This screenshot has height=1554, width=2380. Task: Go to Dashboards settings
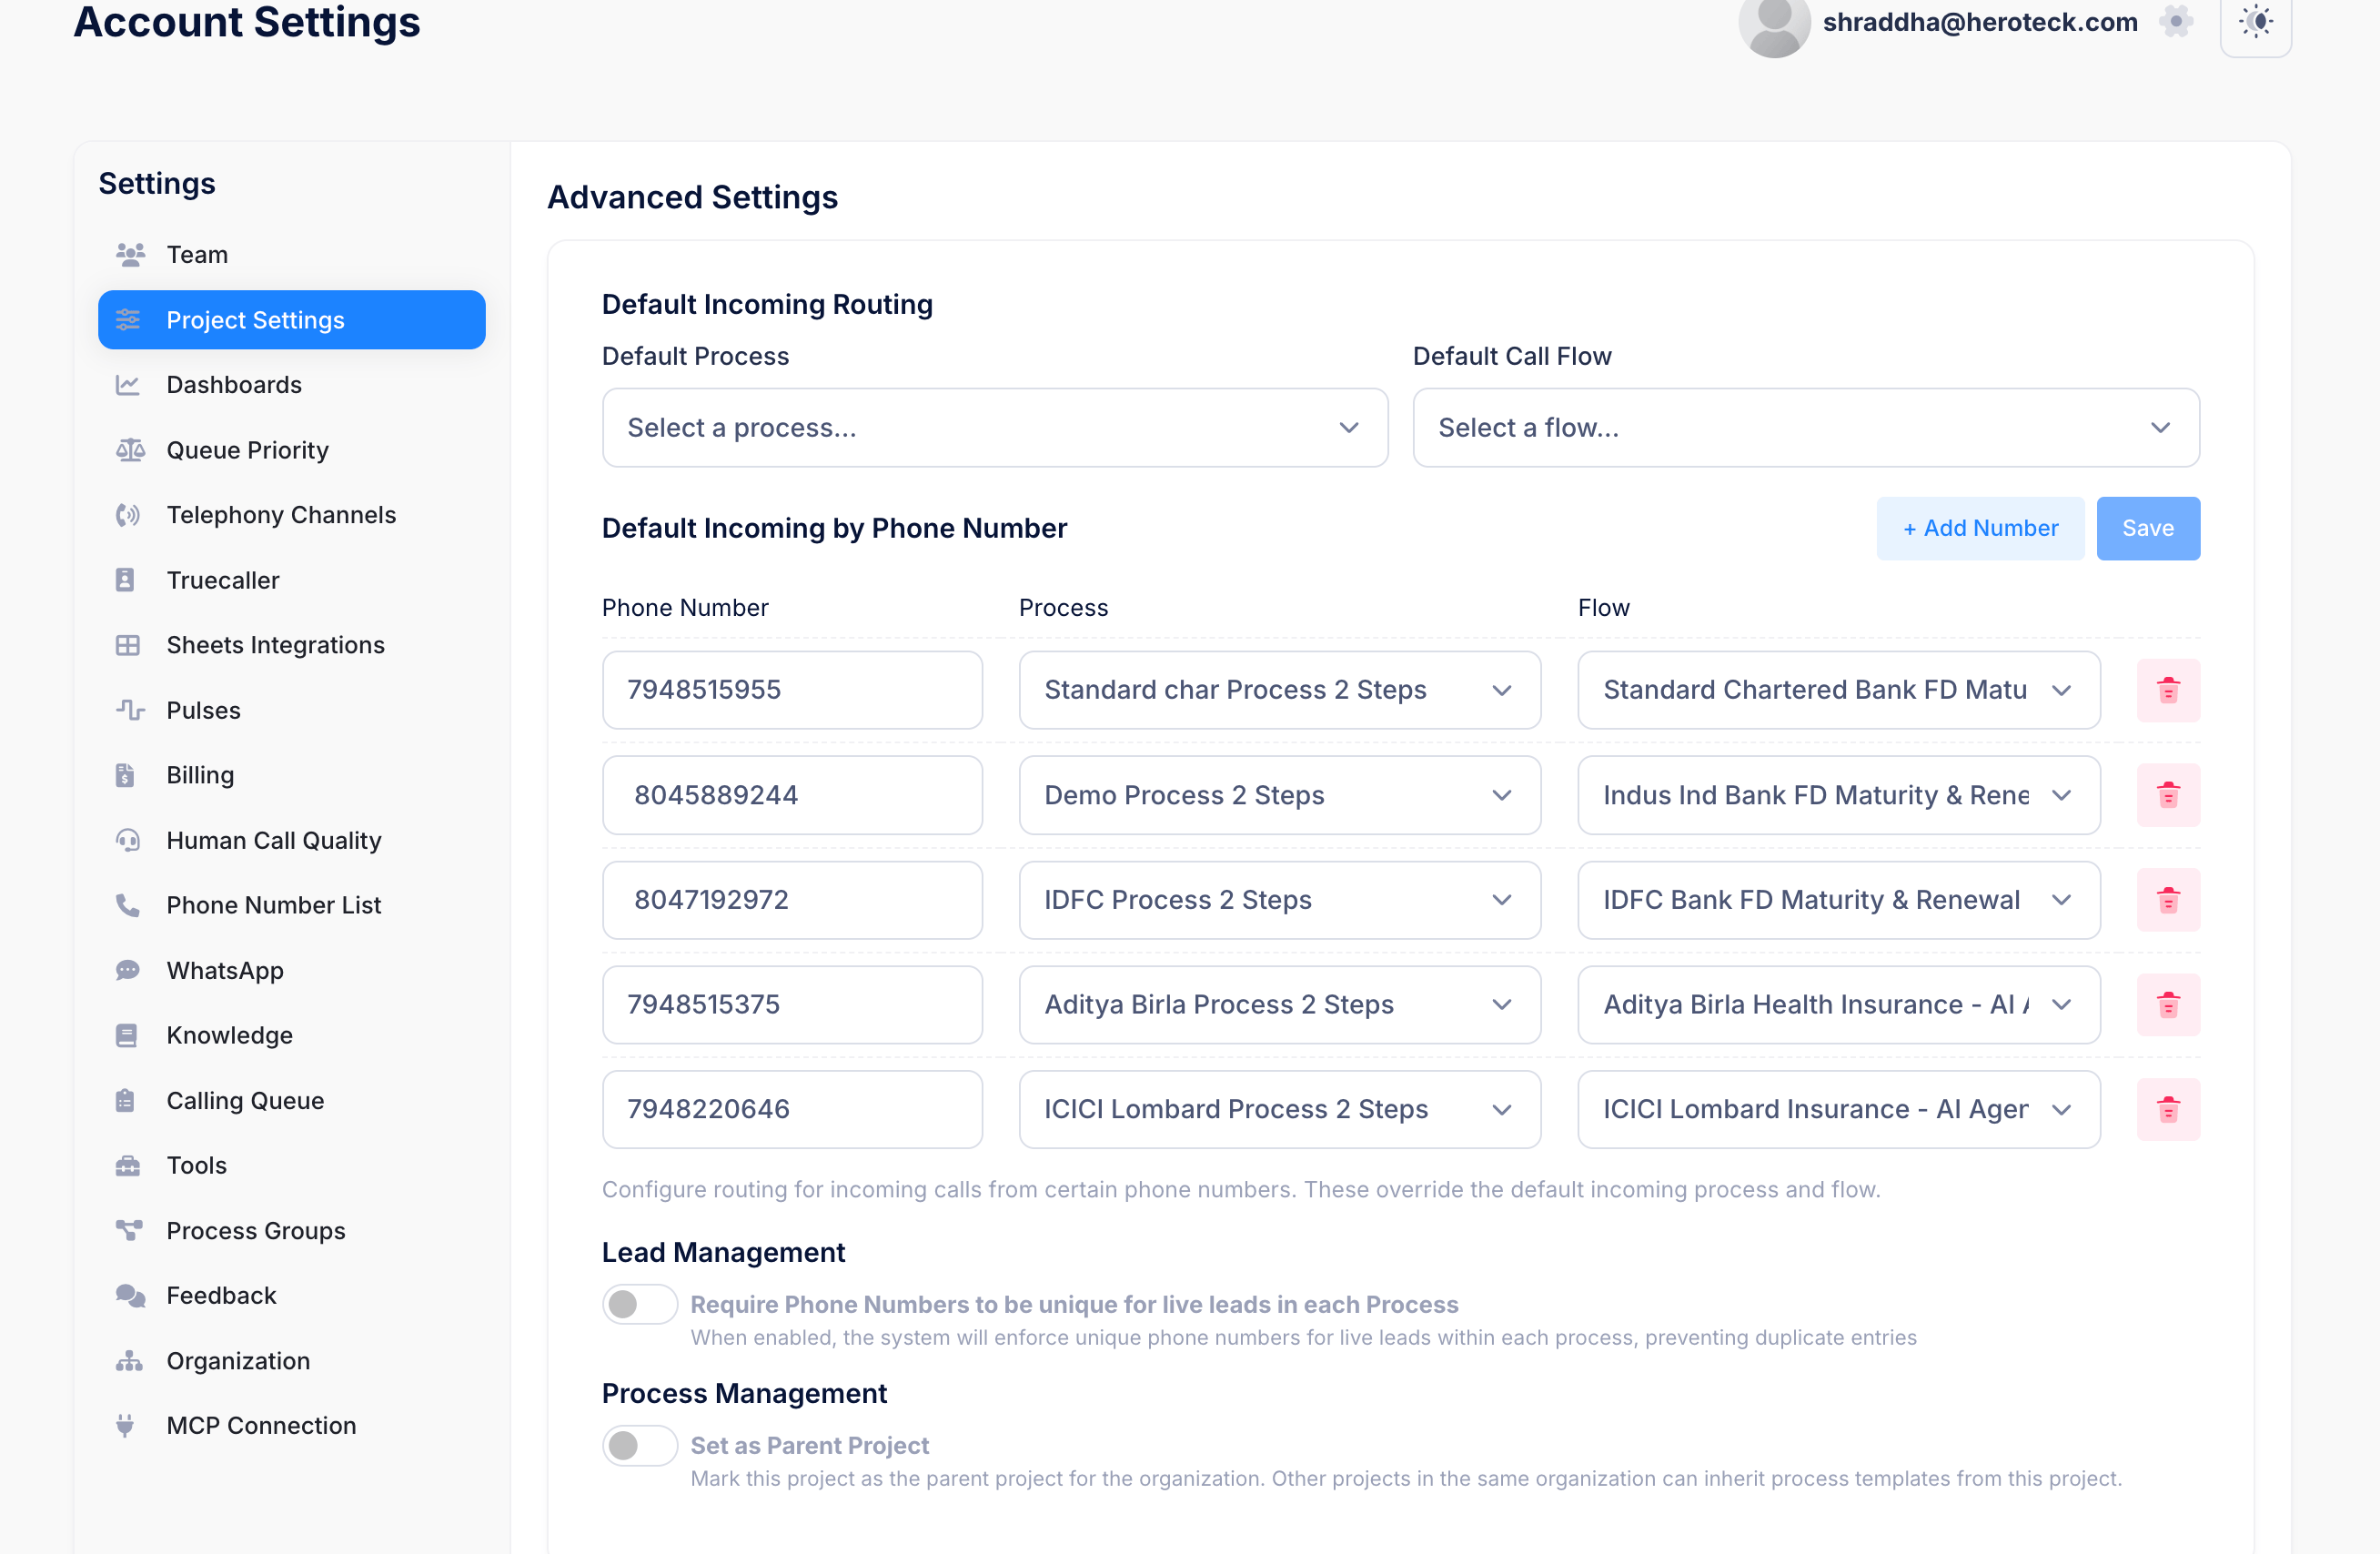pos(291,385)
